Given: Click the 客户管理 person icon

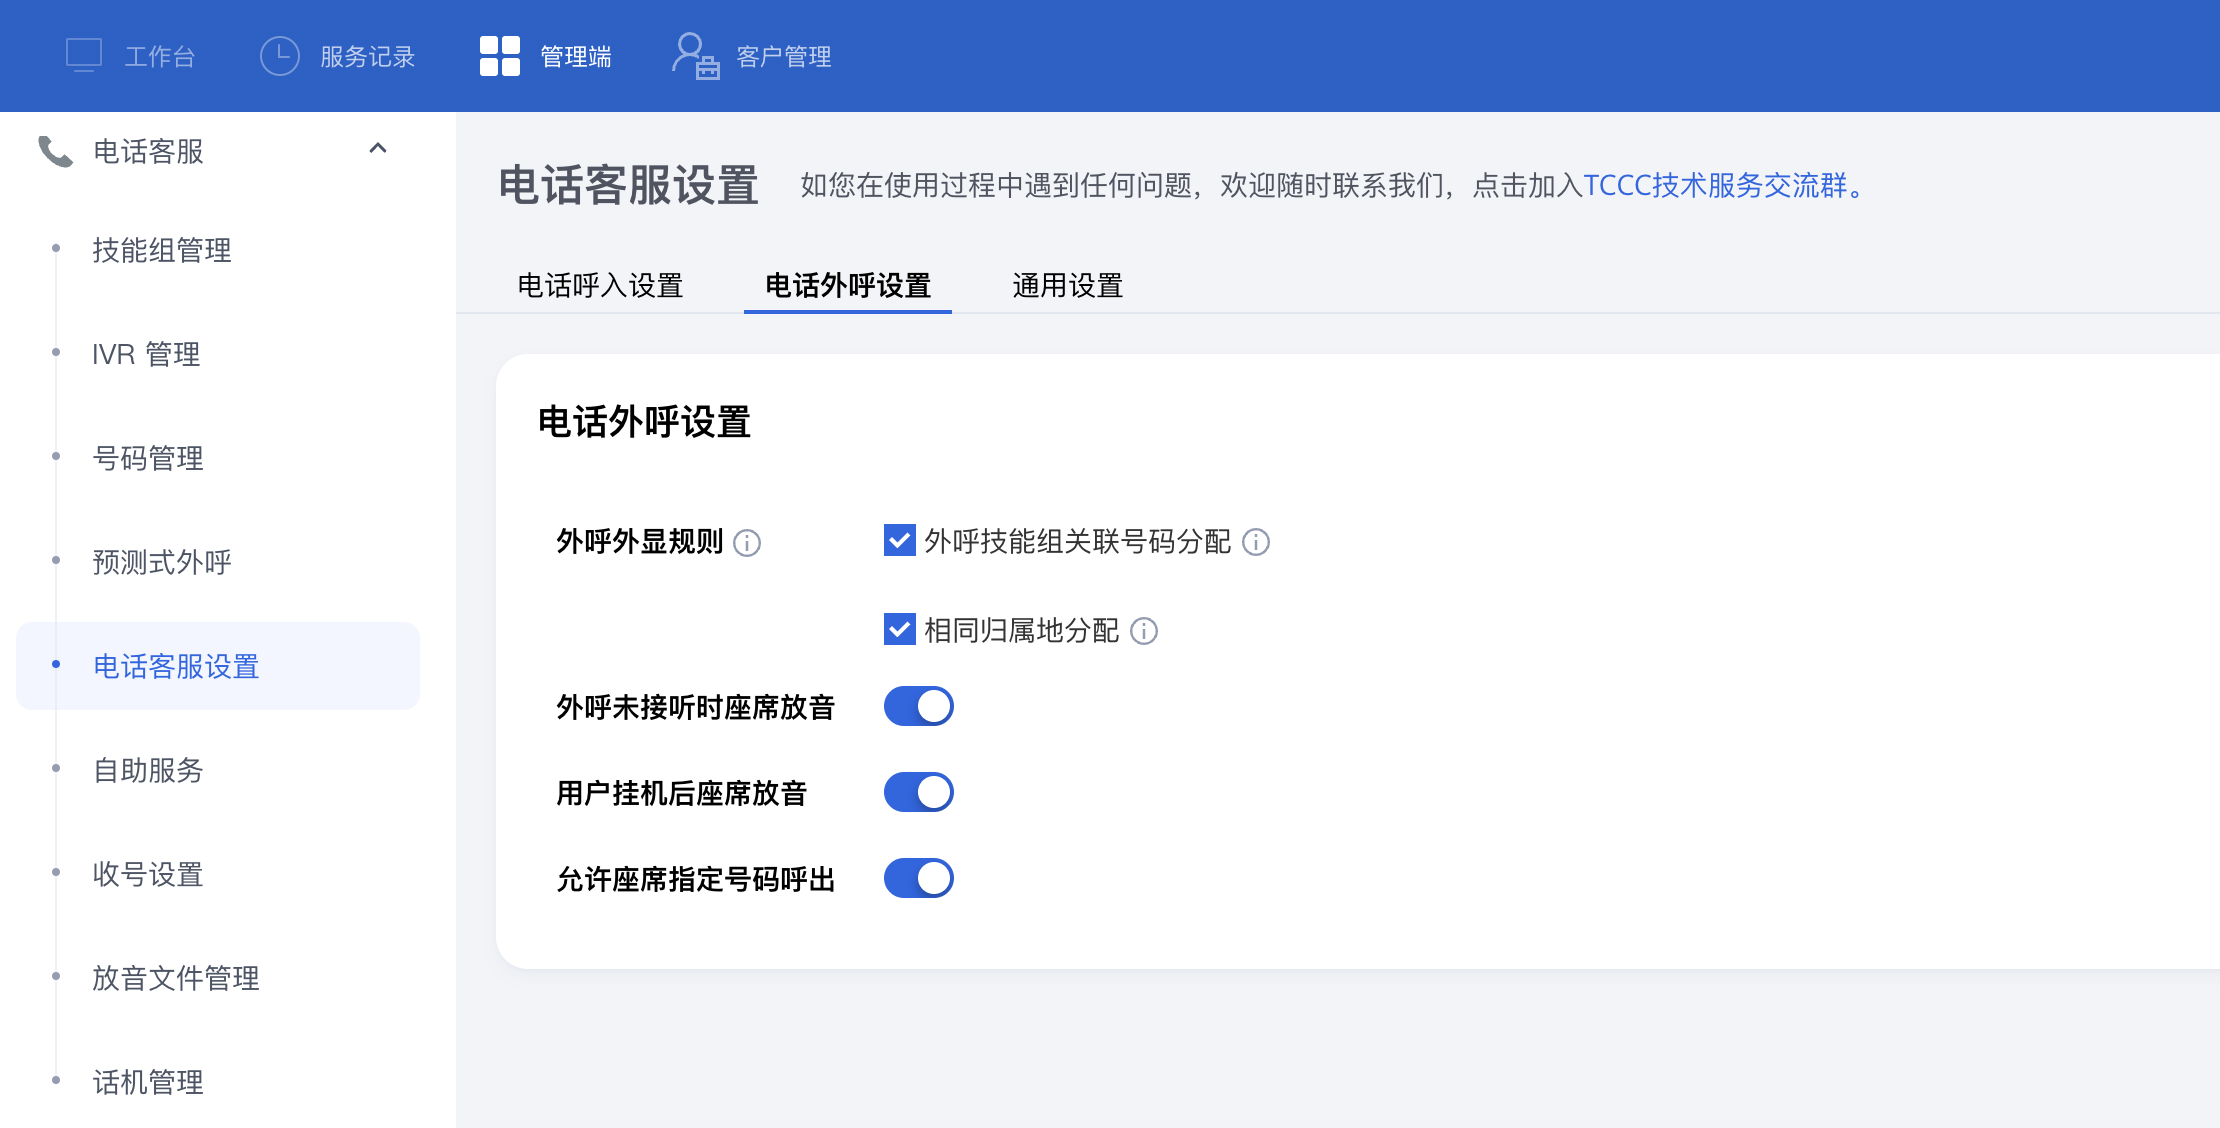Looking at the screenshot, I should pyautogui.click(x=695, y=56).
